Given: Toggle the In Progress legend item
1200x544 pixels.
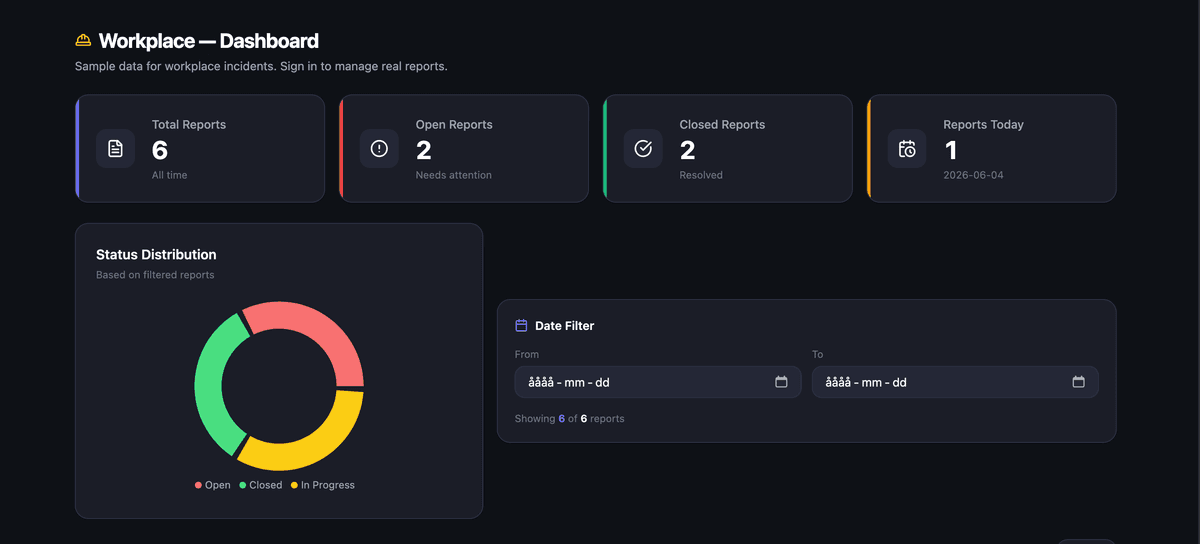Looking at the screenshot, I should (322, 485).
